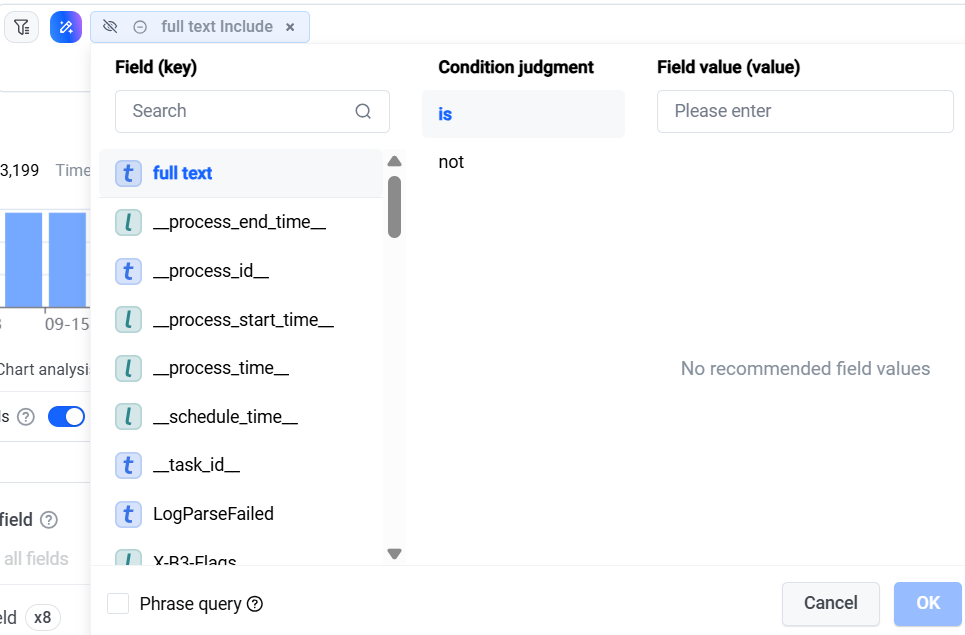
Task: Click the text type icon beside full text
Action: pyautogui.click(x=129, y=174)
